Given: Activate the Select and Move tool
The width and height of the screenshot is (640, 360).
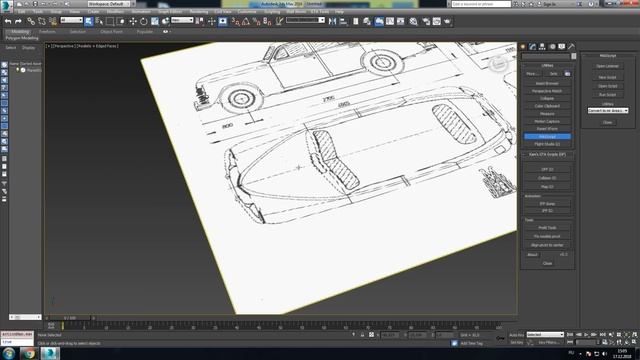Looking at the screenshot, I should point(133,21).
